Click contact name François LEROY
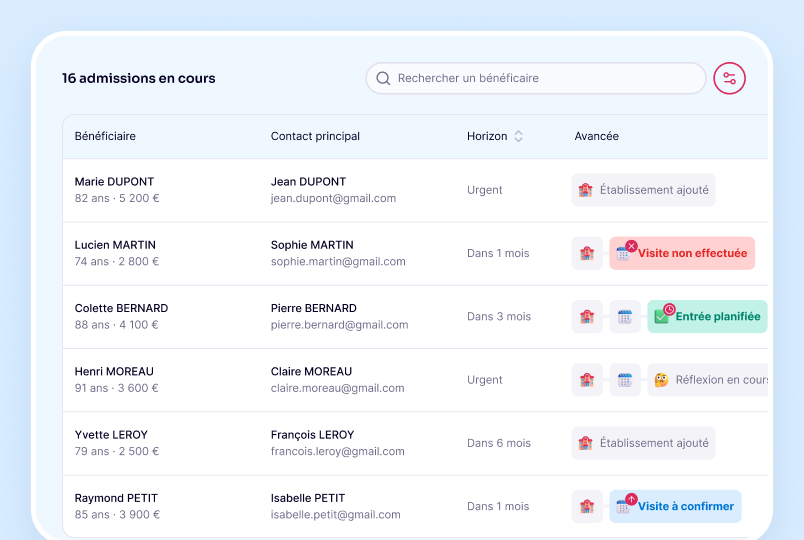The width and height of the screenshot is (804, 540). (312, 435)
